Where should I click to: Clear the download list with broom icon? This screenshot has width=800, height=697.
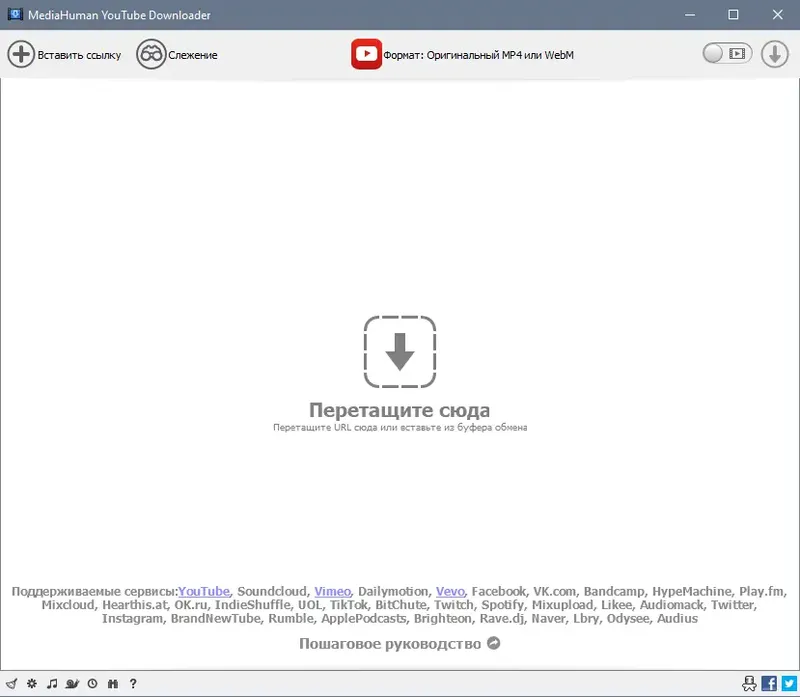(x=11, y=684)
